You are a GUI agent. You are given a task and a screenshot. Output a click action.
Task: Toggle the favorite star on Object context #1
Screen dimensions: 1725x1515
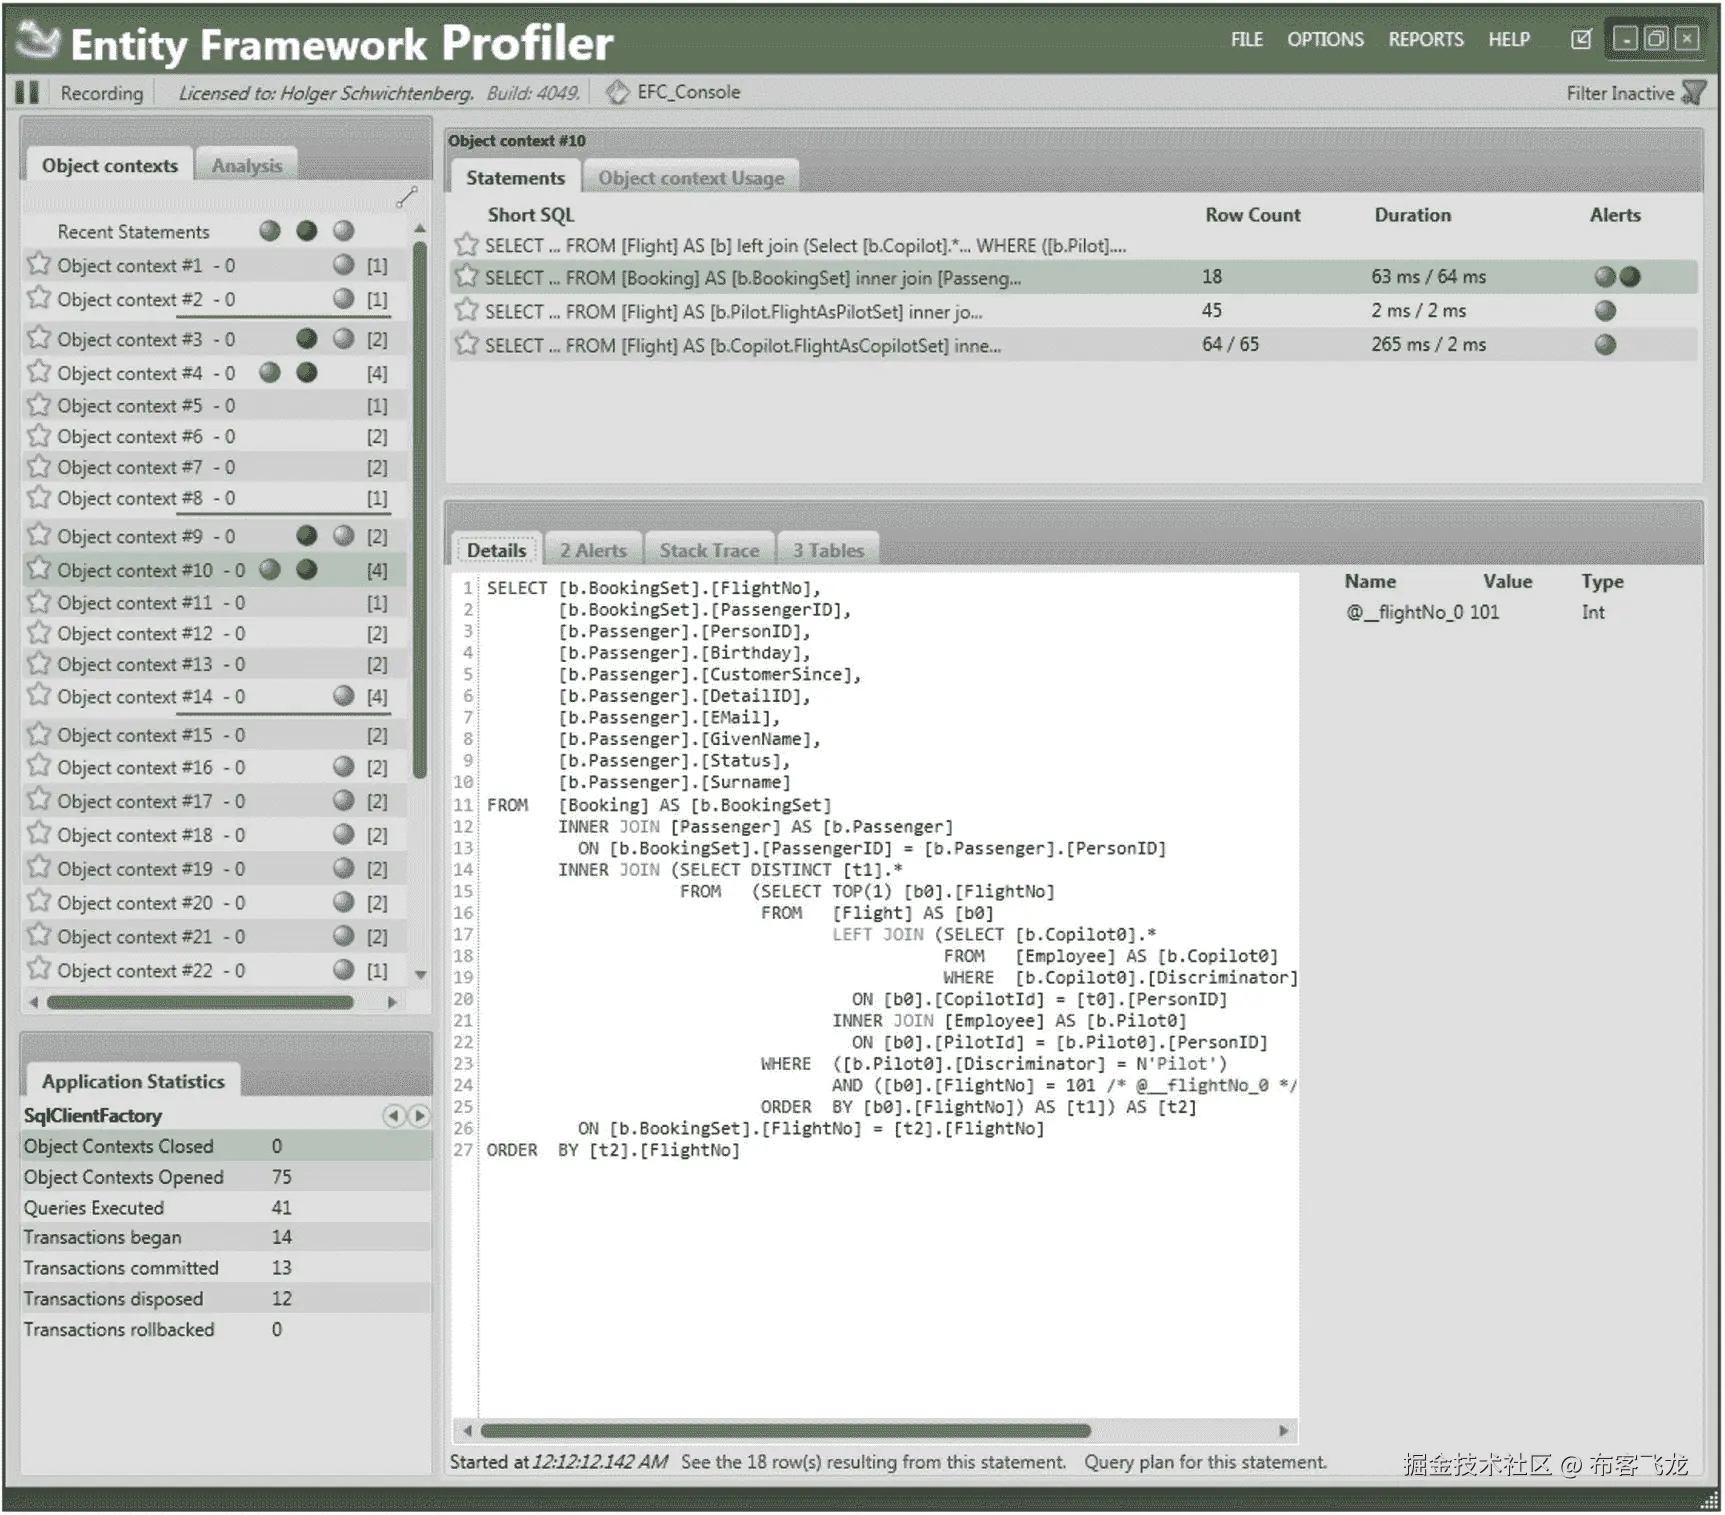click(x=39, y=264)
